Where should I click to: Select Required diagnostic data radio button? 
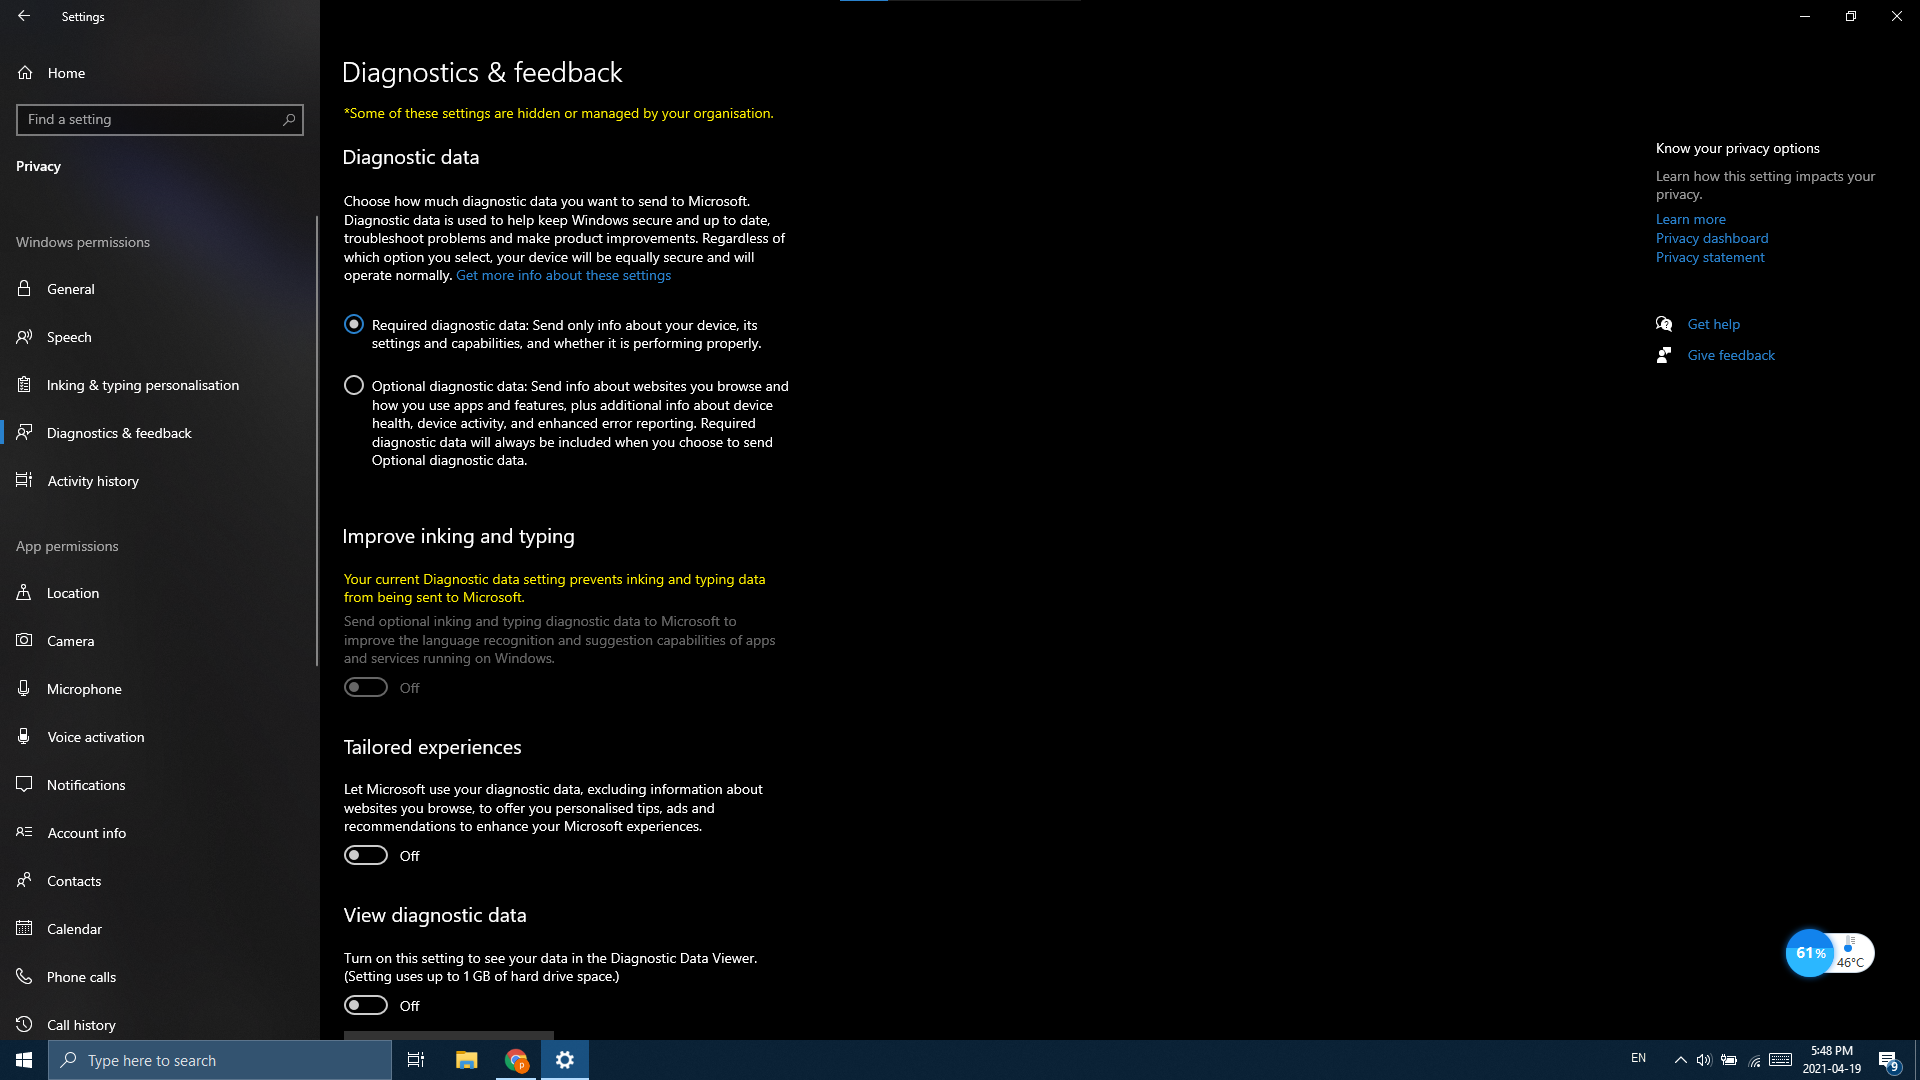tap(354, 325)
